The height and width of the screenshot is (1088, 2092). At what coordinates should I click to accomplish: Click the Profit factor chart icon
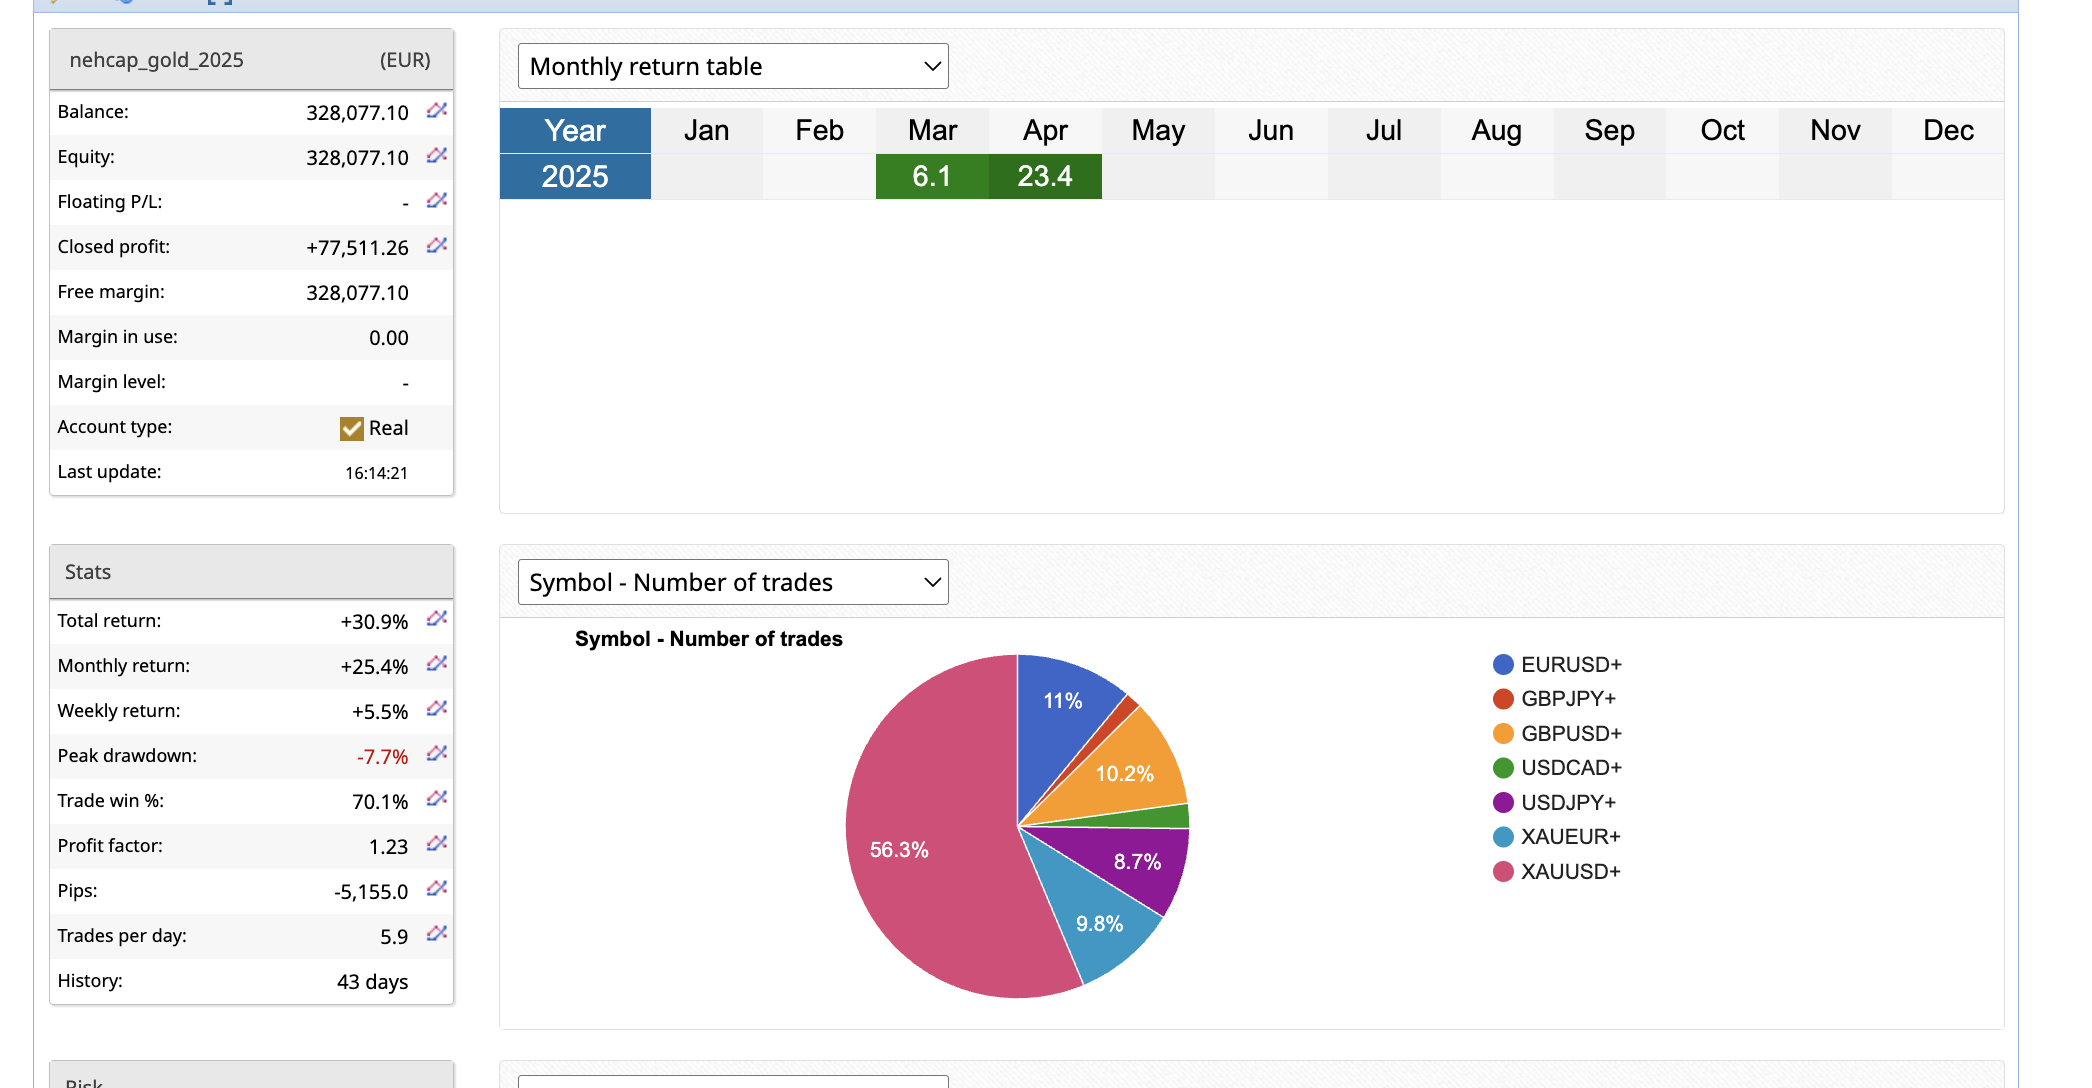436,844
